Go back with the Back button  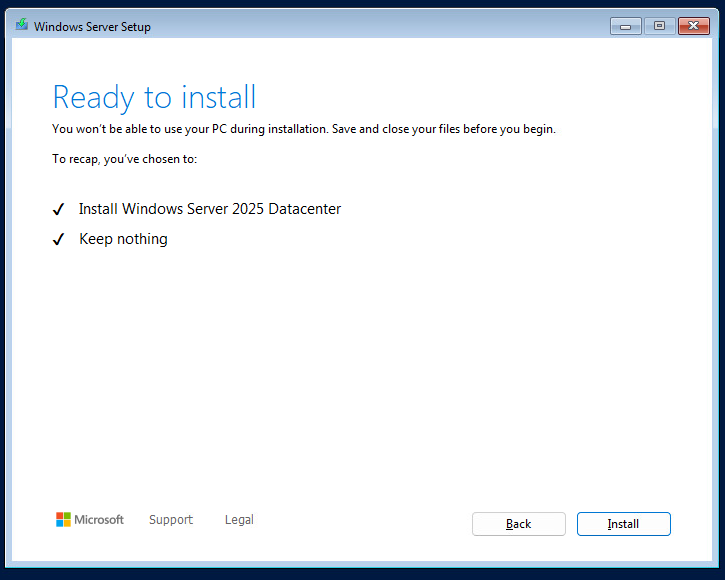518,524
